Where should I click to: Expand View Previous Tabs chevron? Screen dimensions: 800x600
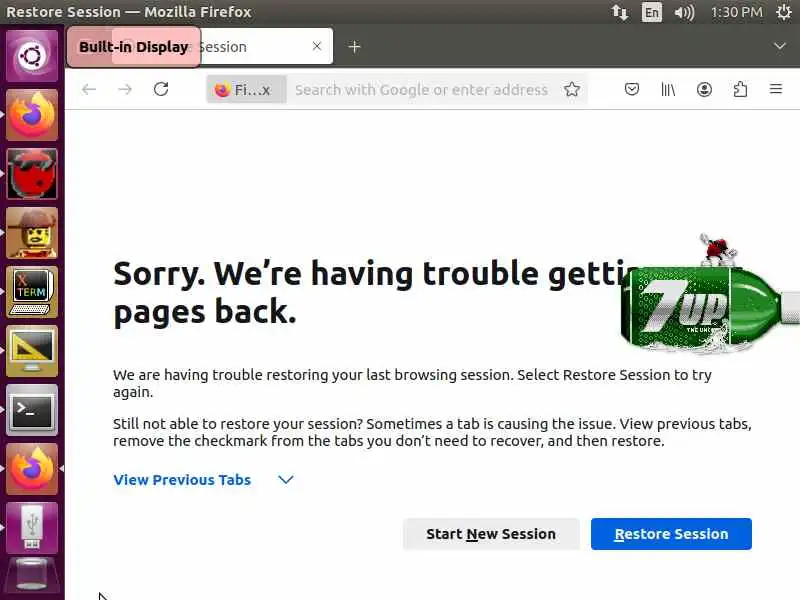[286, 480]
